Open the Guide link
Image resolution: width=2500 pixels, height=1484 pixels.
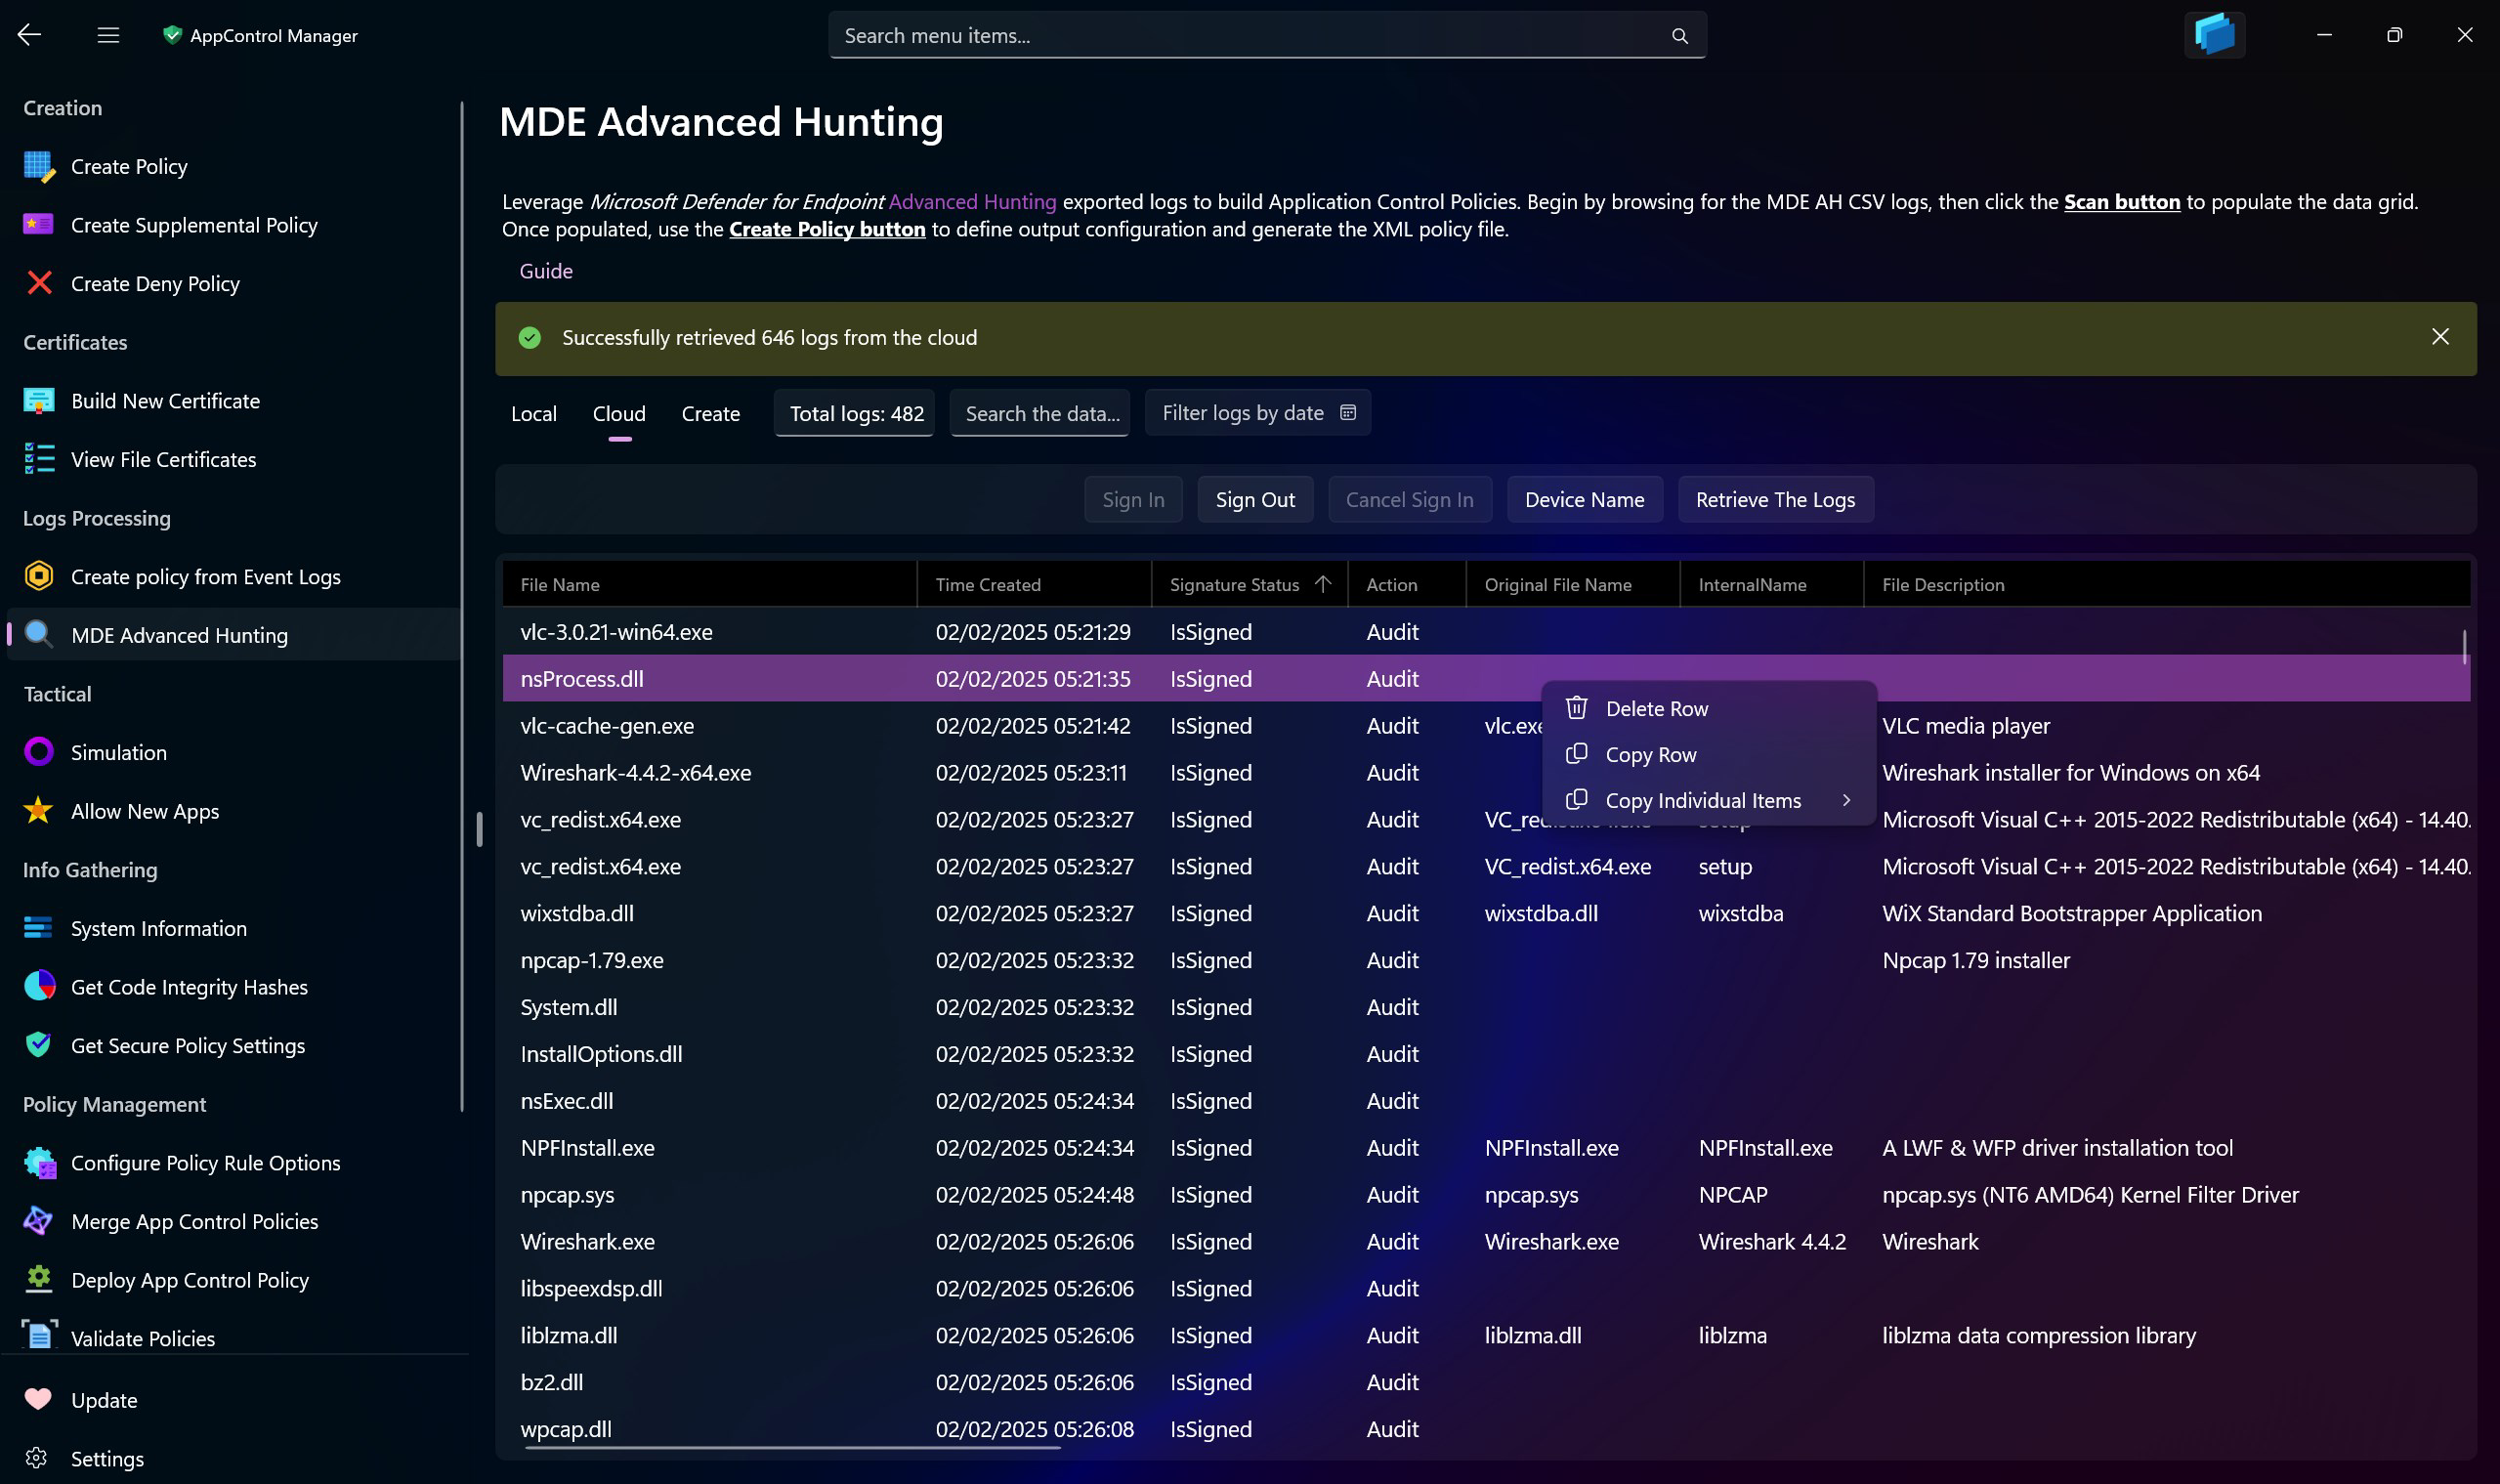[546, 271]
